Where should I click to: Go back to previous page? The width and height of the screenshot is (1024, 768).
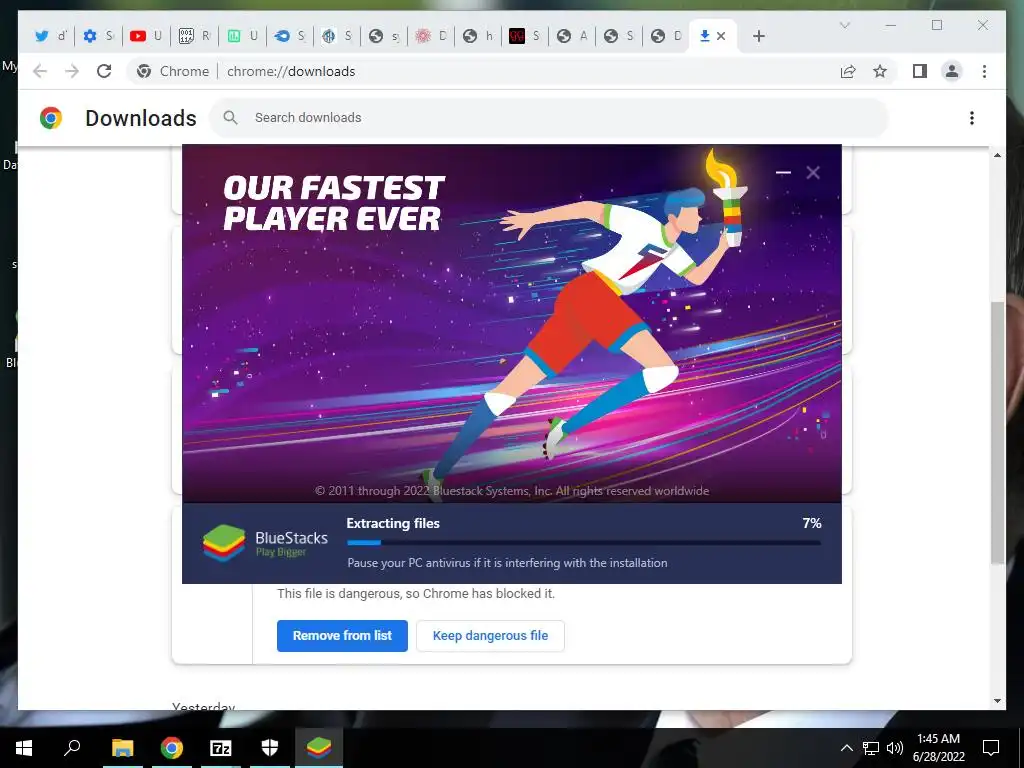click(x=40, y=71)
